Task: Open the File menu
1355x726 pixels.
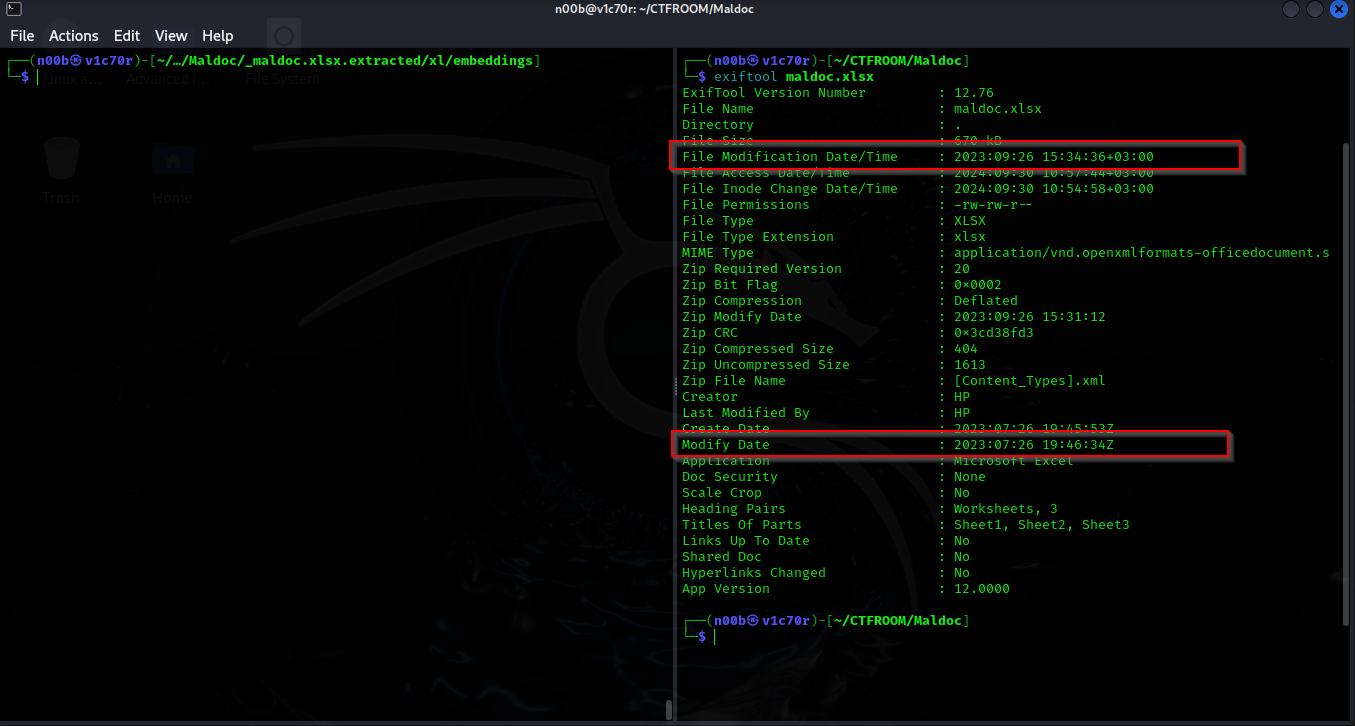Action: [22, 36]
